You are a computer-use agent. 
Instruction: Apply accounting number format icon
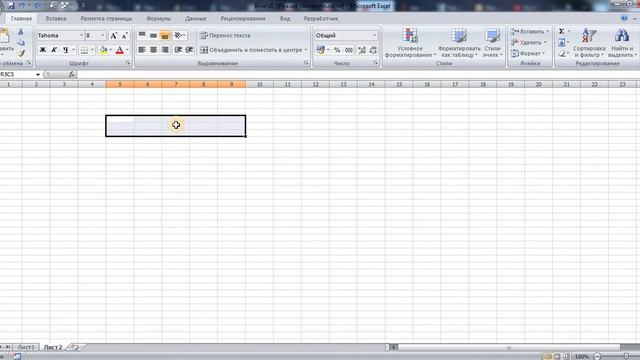[x=320, y=50]
